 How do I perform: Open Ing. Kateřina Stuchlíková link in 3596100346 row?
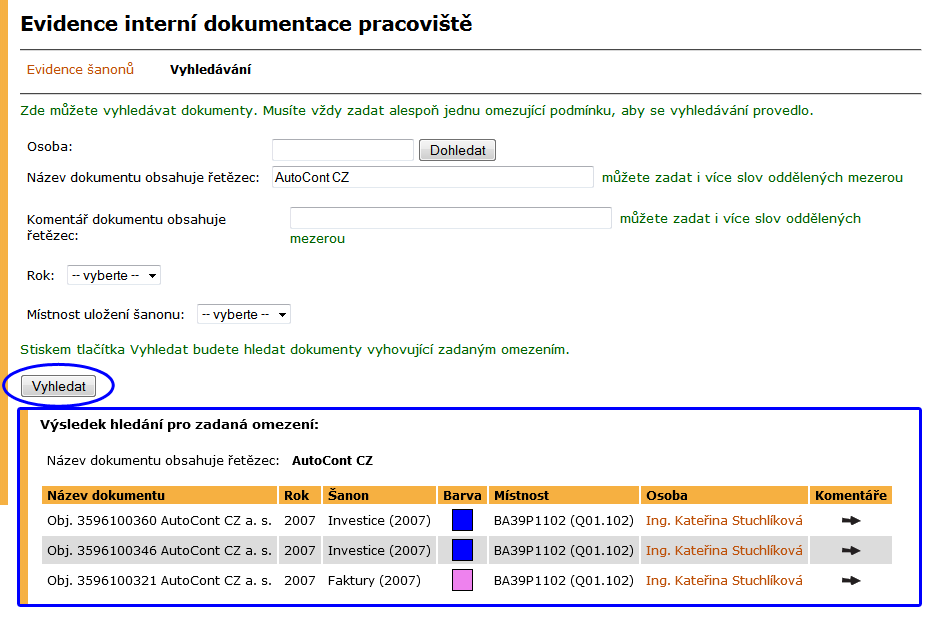(x=724, y=551)
